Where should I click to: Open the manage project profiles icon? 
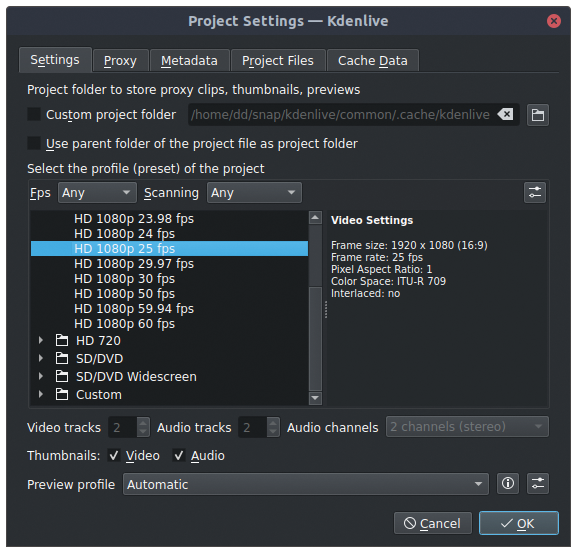[x=534, y=192]
